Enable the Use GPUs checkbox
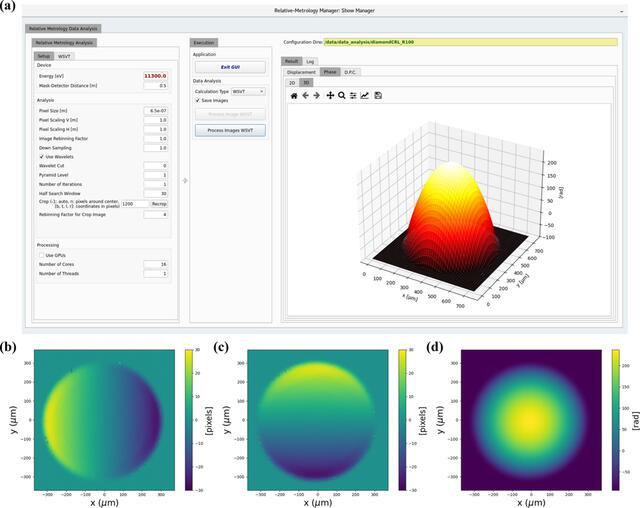640x508 pixels. (x=42, y=255)
